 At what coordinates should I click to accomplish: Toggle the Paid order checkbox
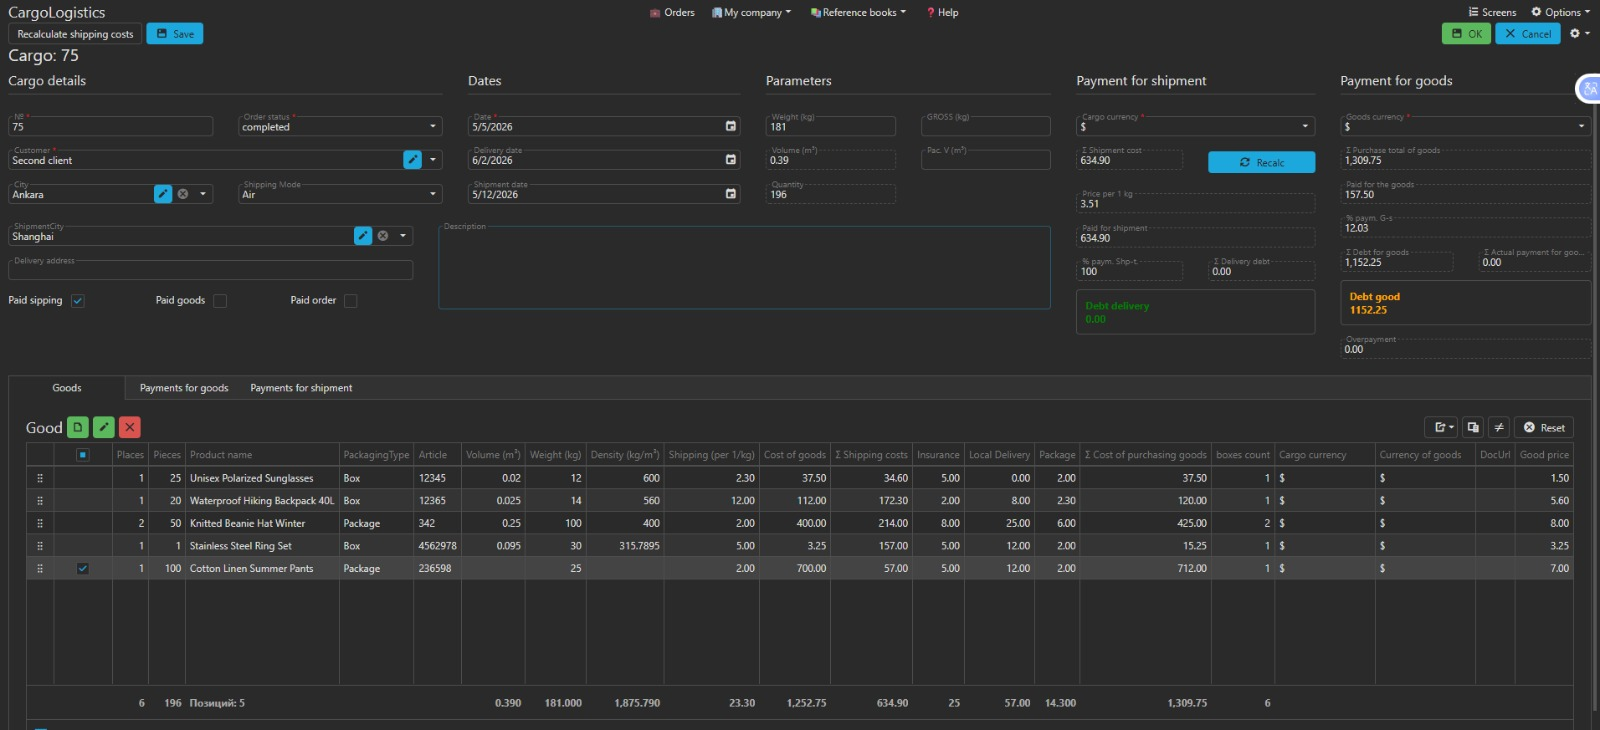[350, 301]
